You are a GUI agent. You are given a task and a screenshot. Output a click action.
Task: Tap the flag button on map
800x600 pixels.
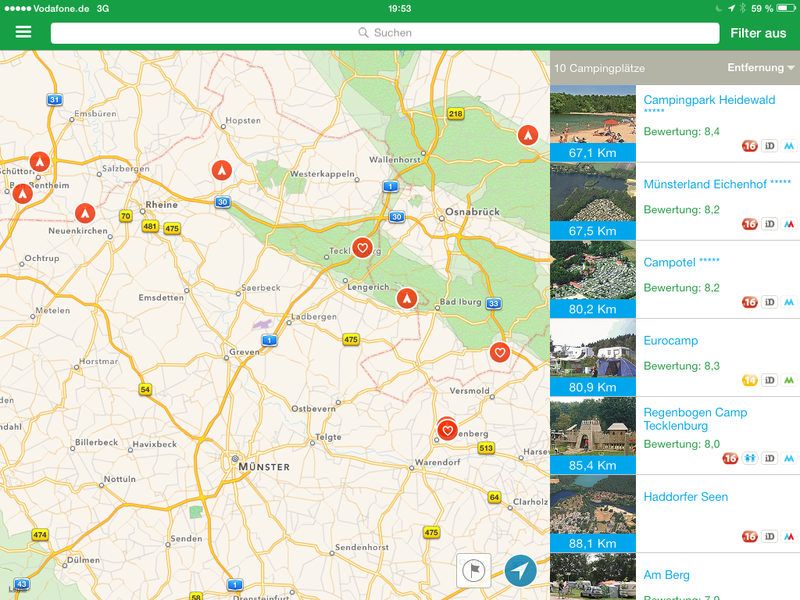click(x=473, y=570)
